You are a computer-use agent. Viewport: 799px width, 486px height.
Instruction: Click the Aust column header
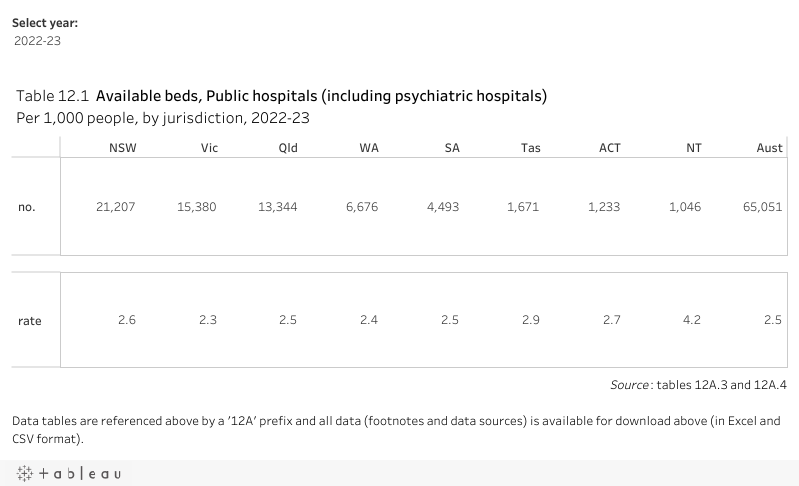point(769,148)
